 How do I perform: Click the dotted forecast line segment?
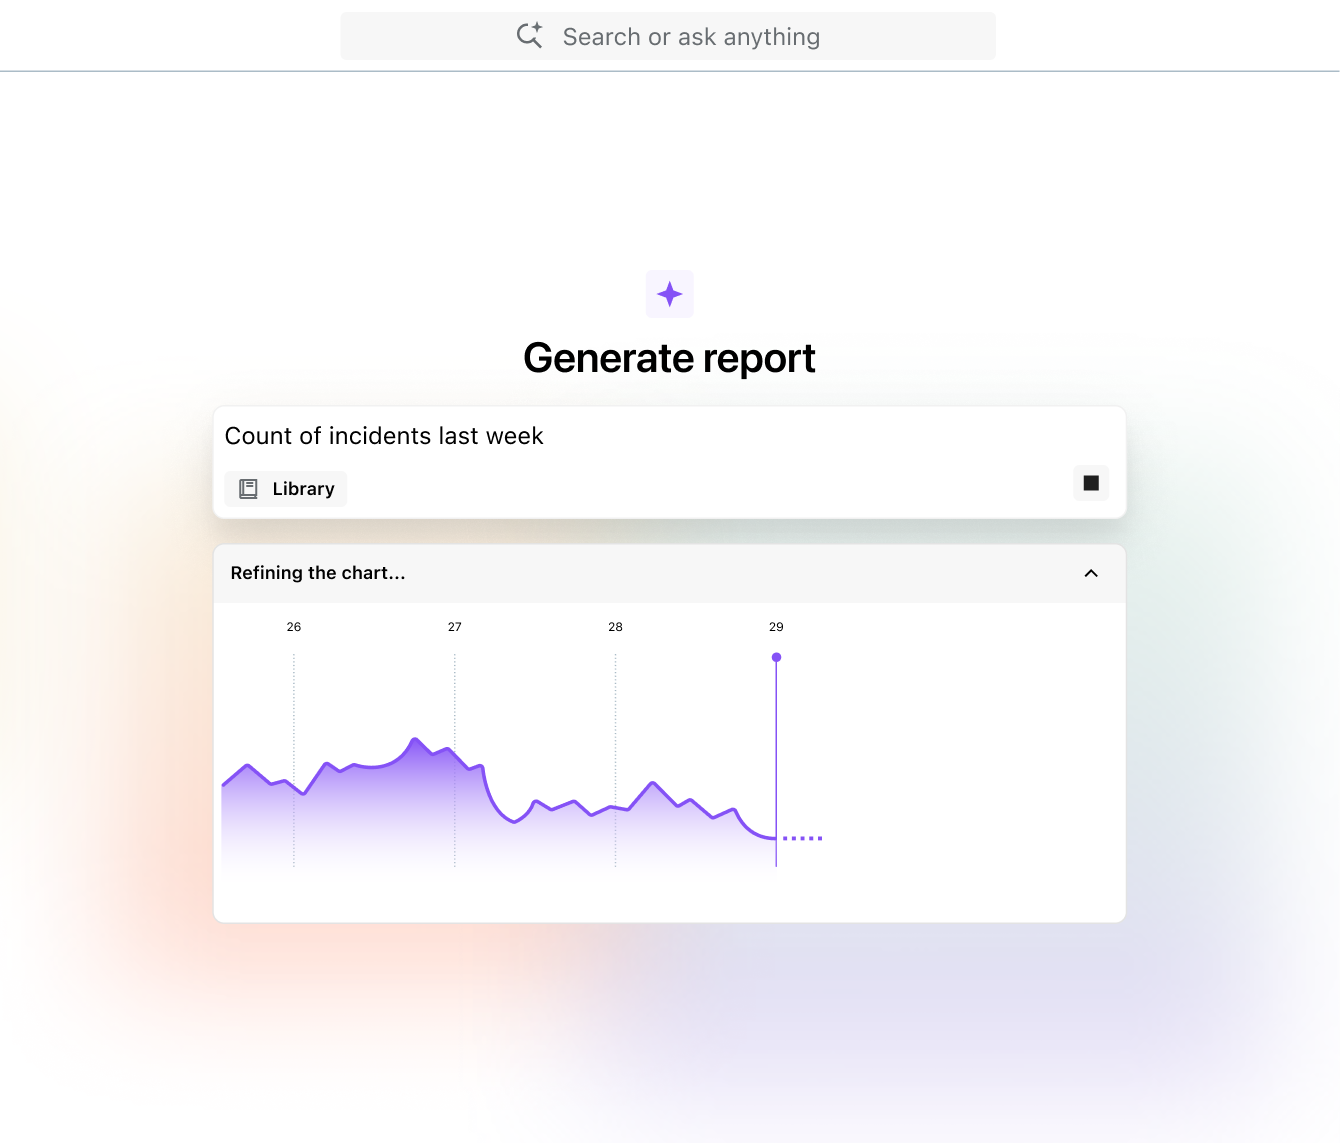pyautogui.click(x=802, y=838)
